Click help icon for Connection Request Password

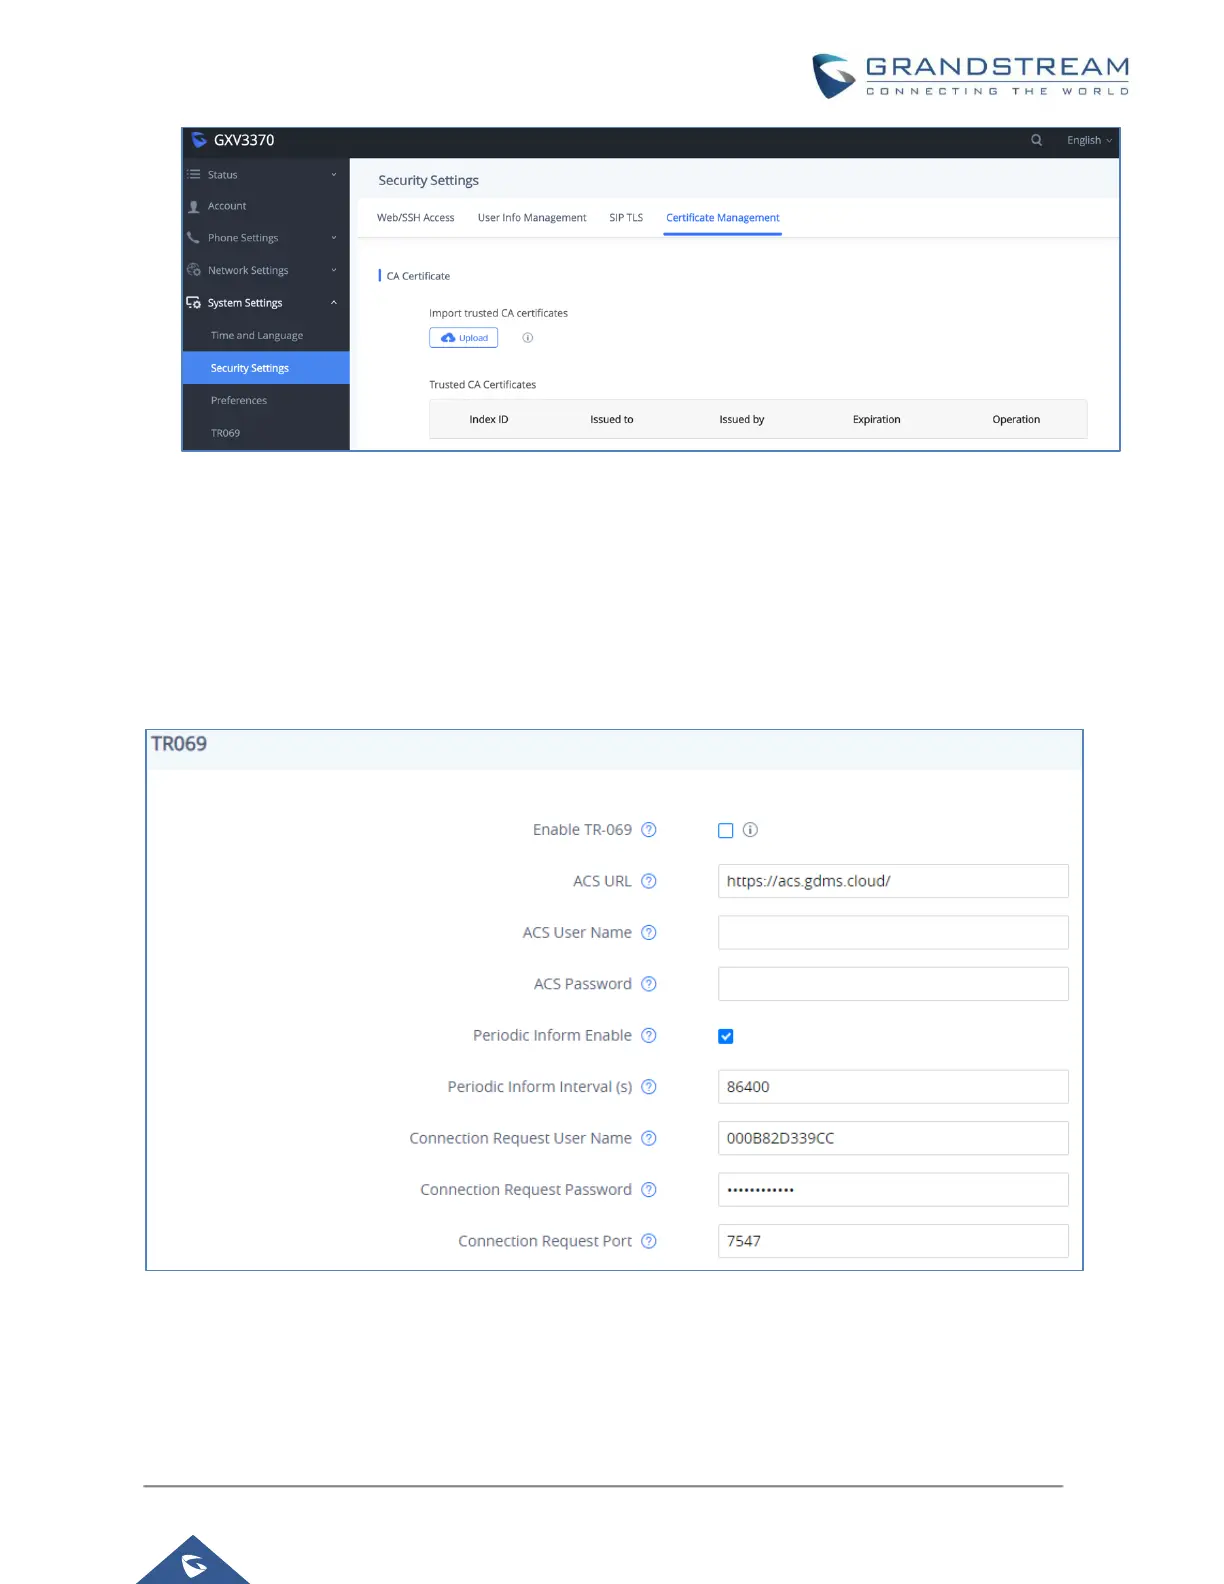point(649,1190)
